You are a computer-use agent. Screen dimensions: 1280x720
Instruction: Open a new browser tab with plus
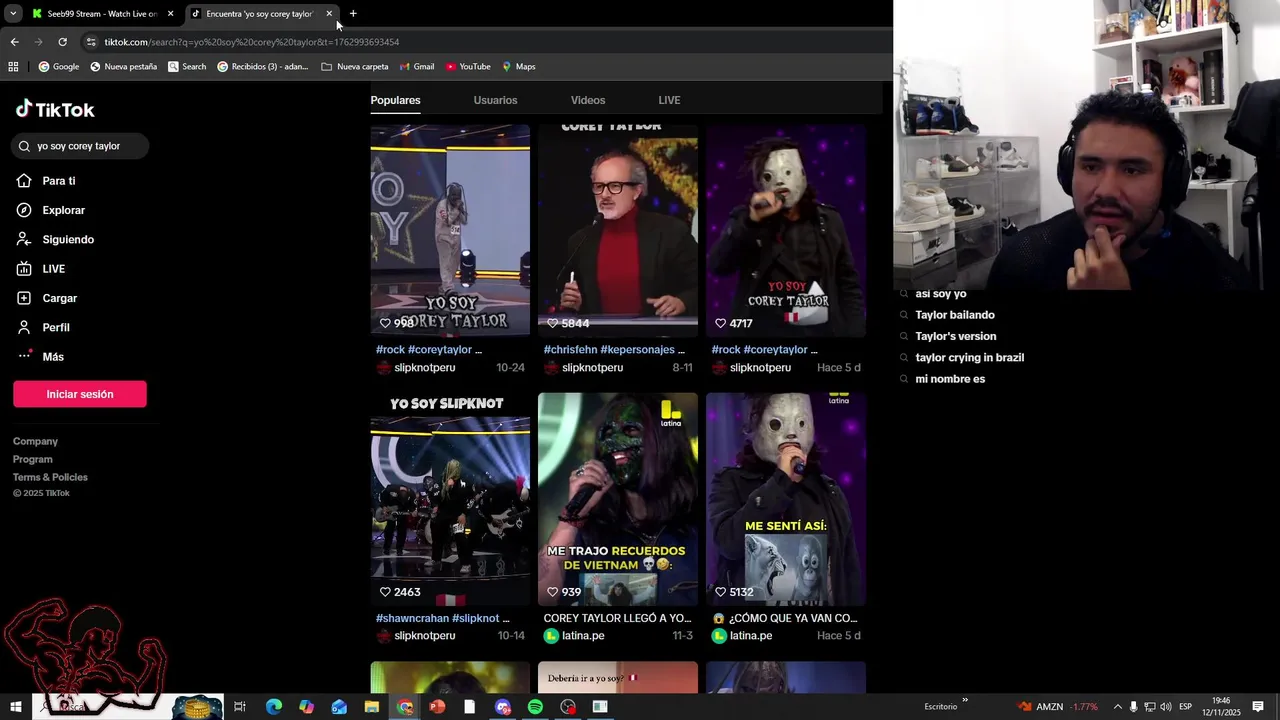pyautogui.click(x=353, y=14)
